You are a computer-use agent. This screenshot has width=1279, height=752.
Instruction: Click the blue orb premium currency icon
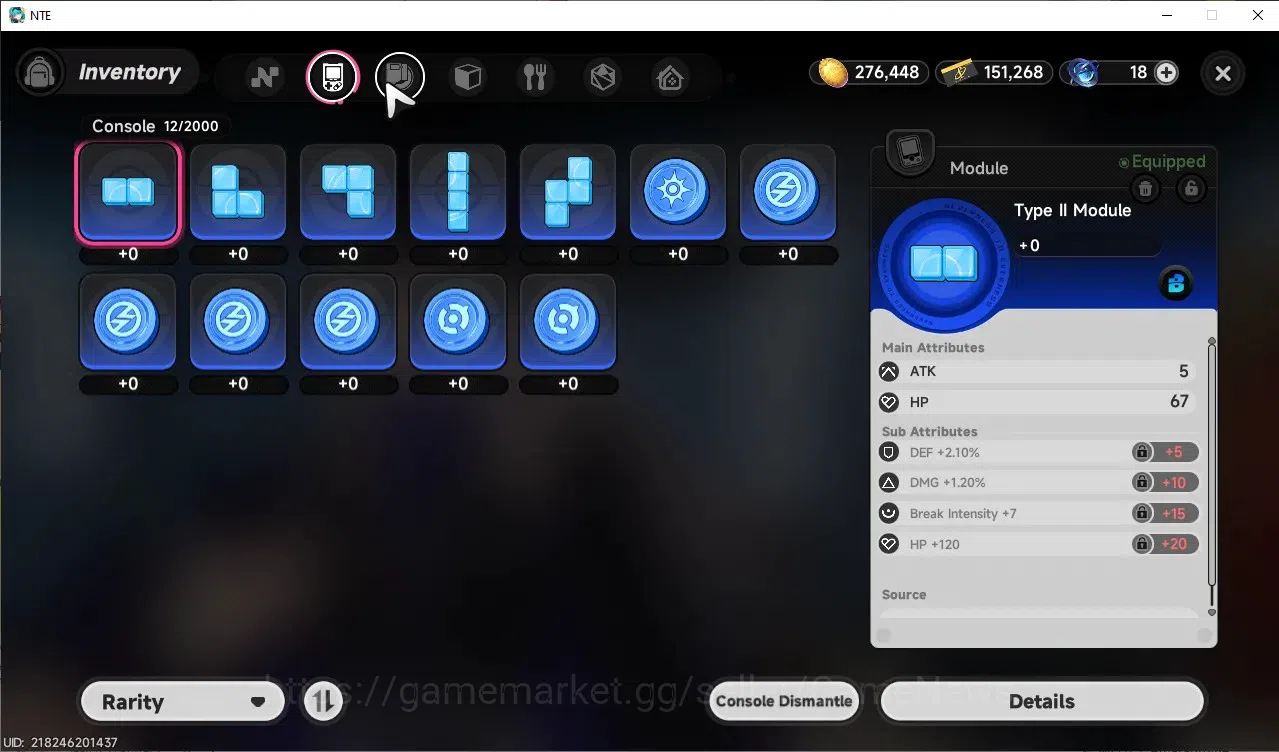point(1083,72)
